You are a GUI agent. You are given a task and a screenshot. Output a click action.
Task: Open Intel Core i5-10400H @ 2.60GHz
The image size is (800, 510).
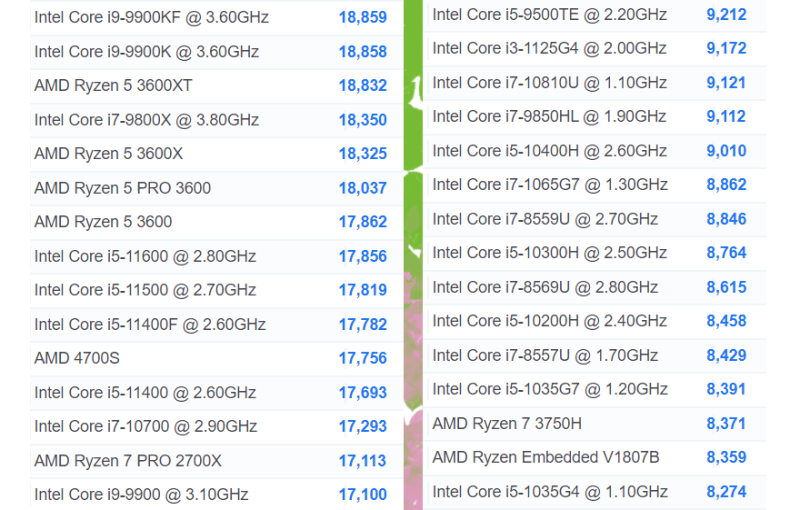[549, 151]
